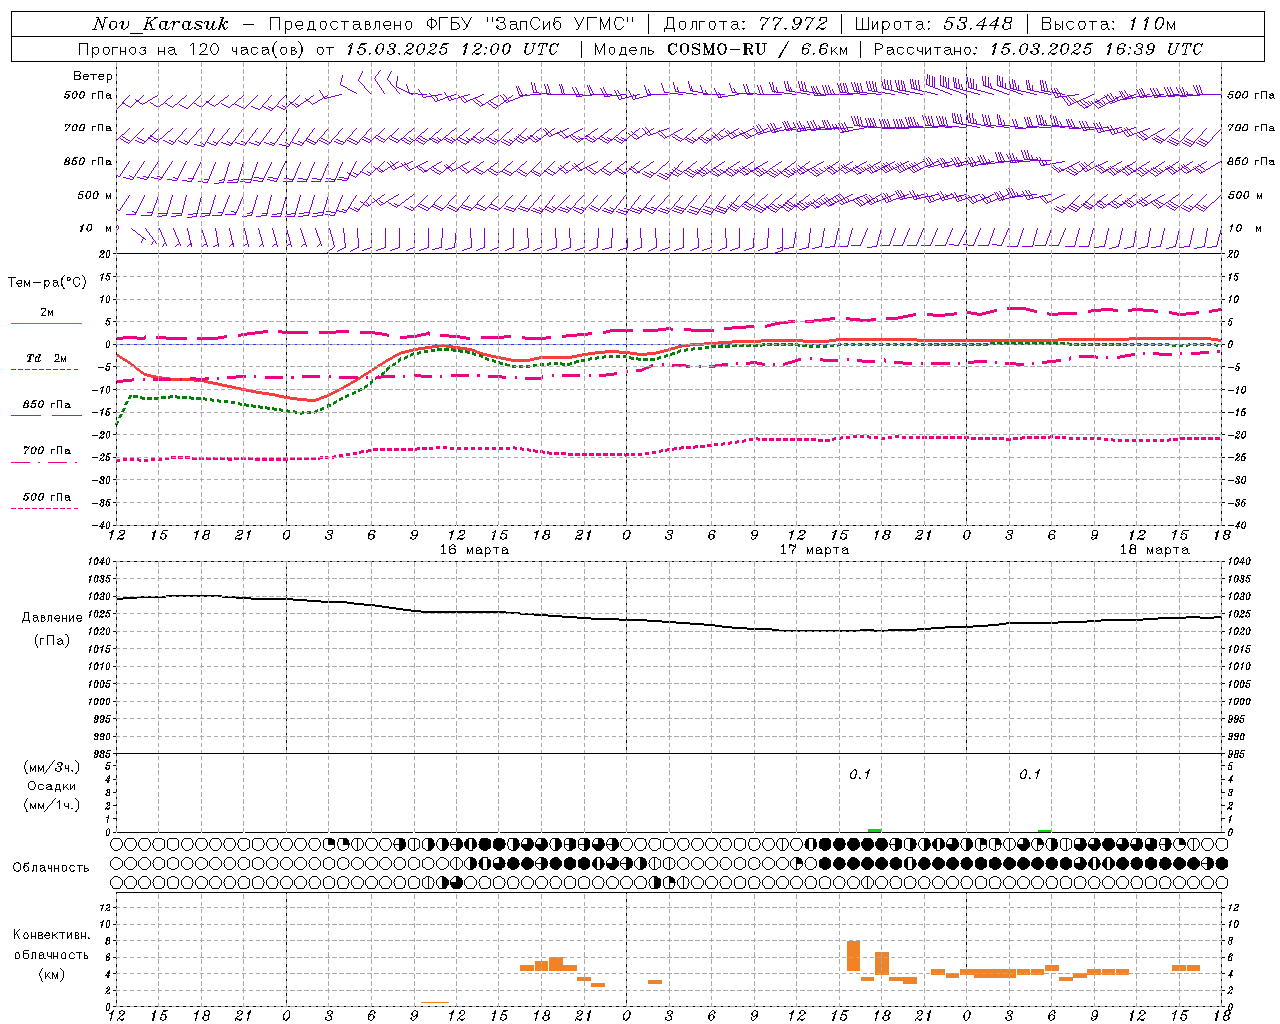Click the 500 гПа temperature legend dotted line
Viewport: 1280px width, 1024px height.
click(x=46, y=508)
